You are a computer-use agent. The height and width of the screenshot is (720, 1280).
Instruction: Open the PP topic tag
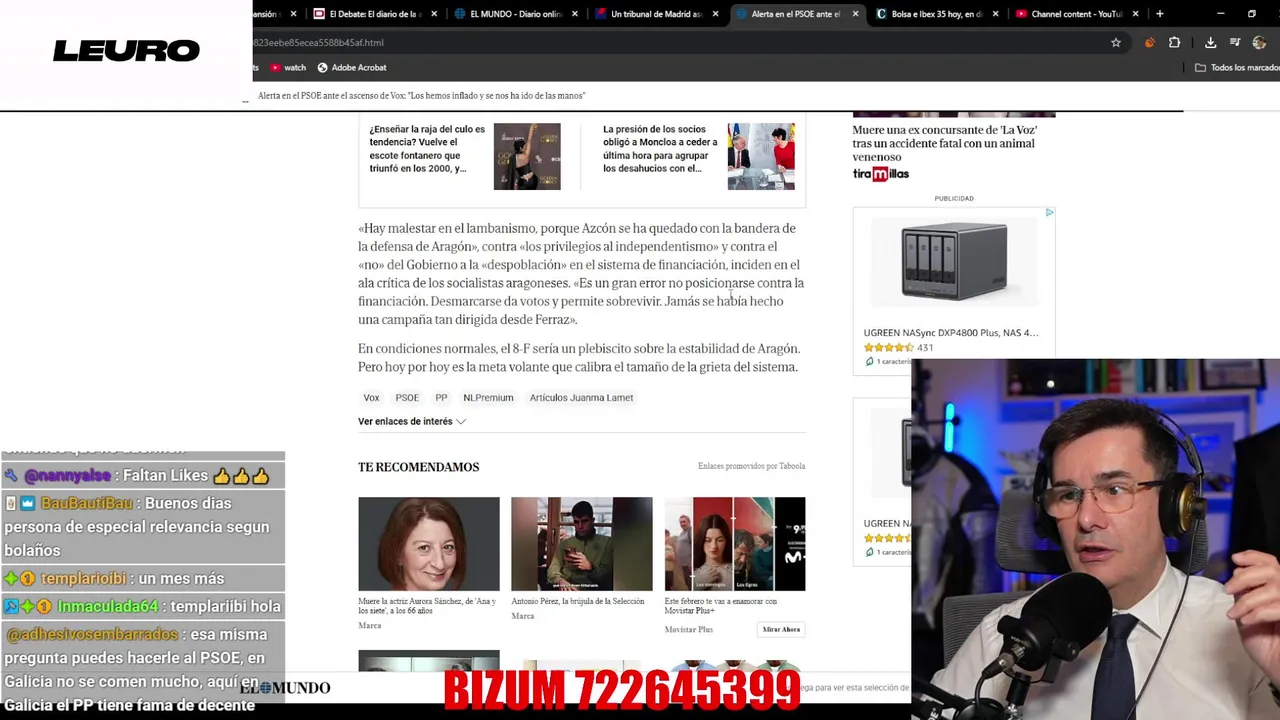(441, 398)
